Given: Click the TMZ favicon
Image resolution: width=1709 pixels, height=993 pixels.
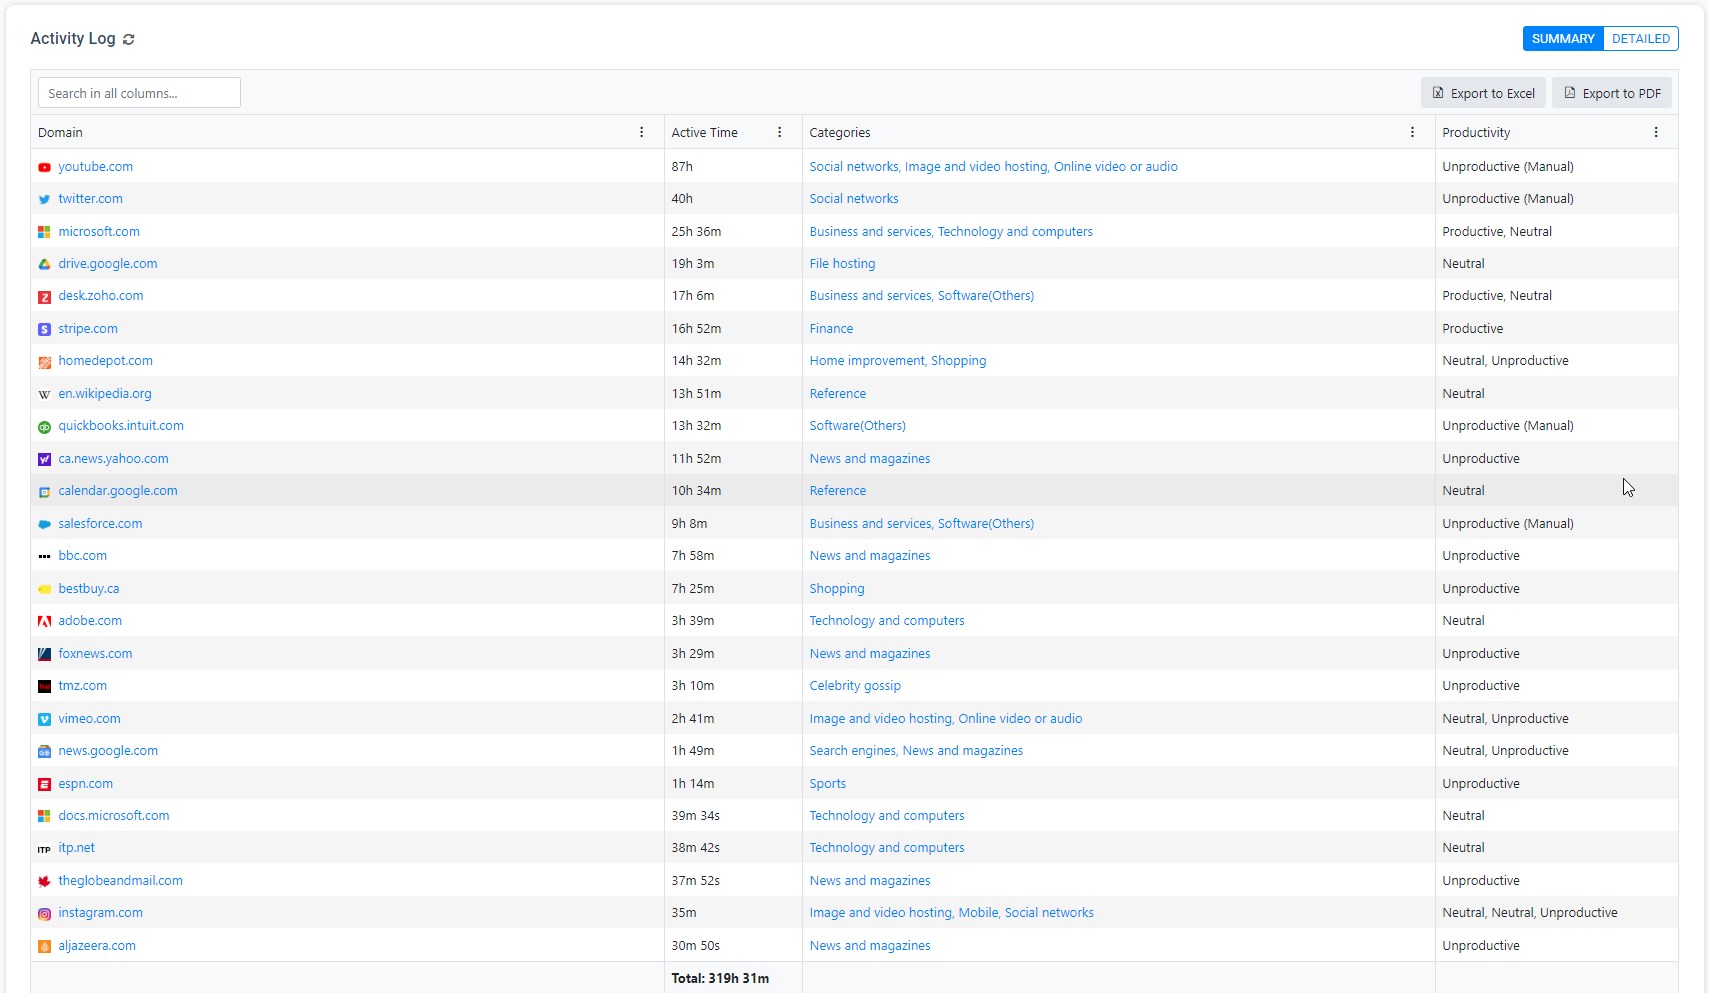Looking at the screenshot, I should (44, 686).
